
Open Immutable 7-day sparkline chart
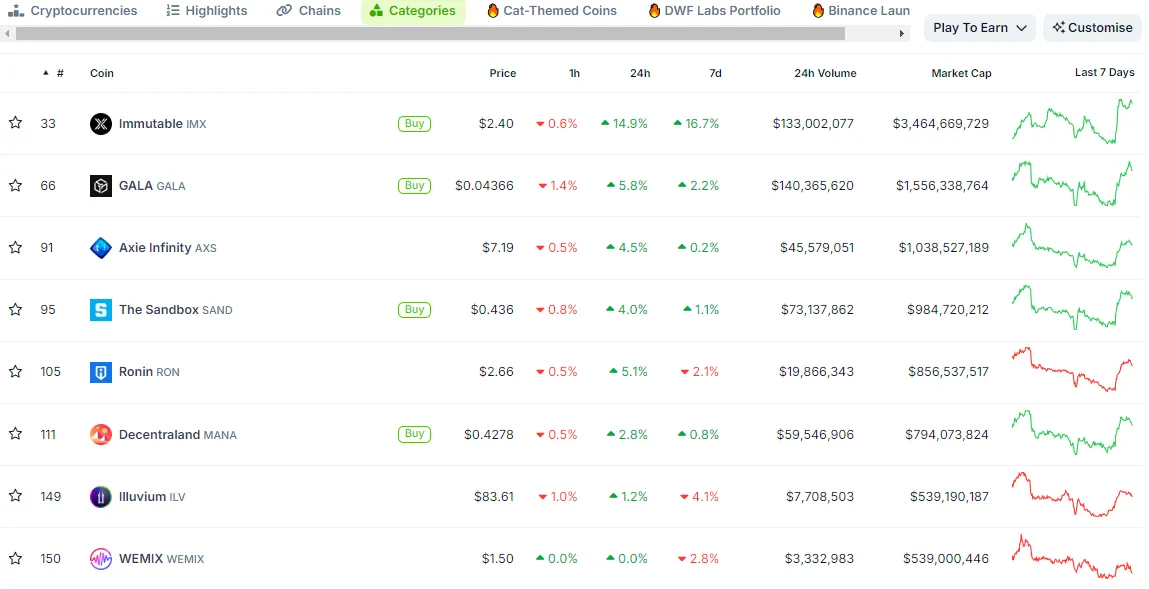1073,122
